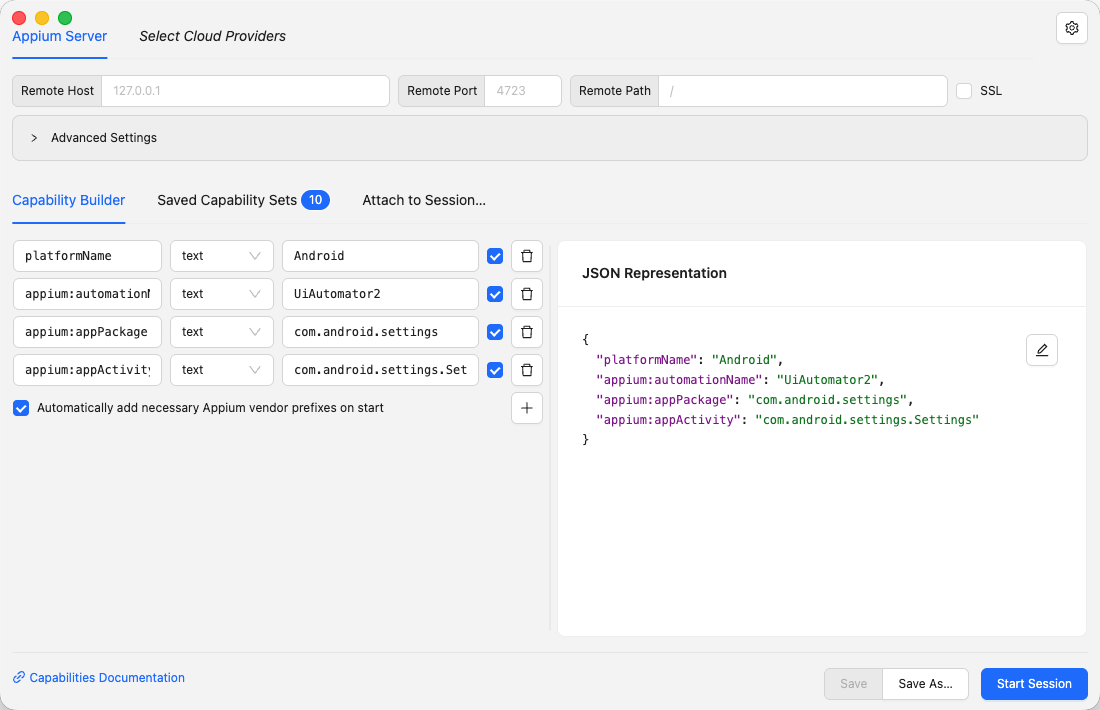Open the Appium Inspector settings gear
Image resolution: width=1100 pixels, height=710 pixels.
pyautogui.click(x=1071, y=28)
